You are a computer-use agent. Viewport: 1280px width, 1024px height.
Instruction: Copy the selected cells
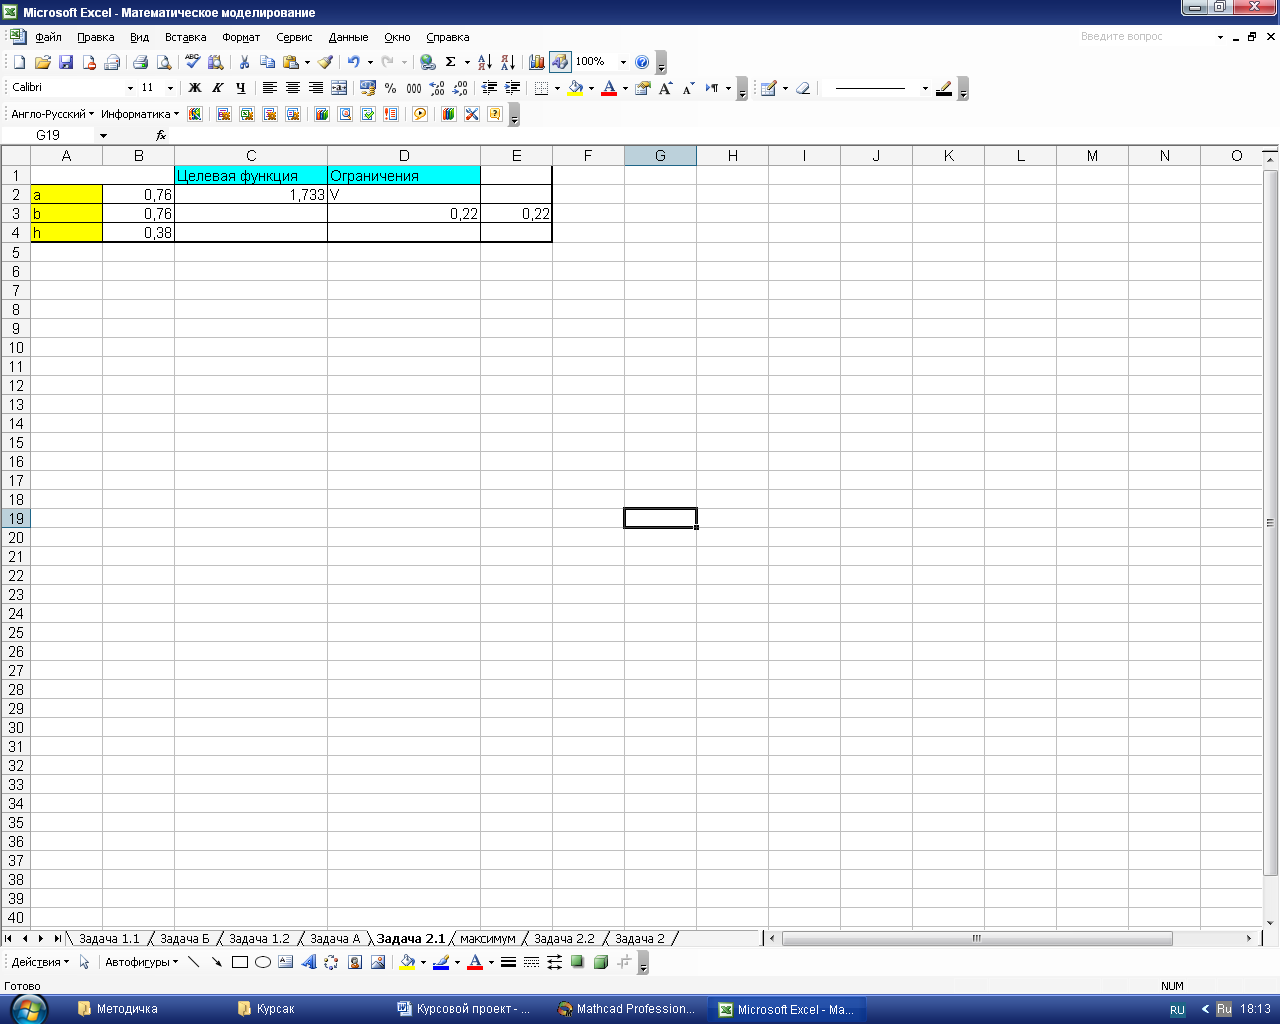pyautogui.click(x=267, y=62)
